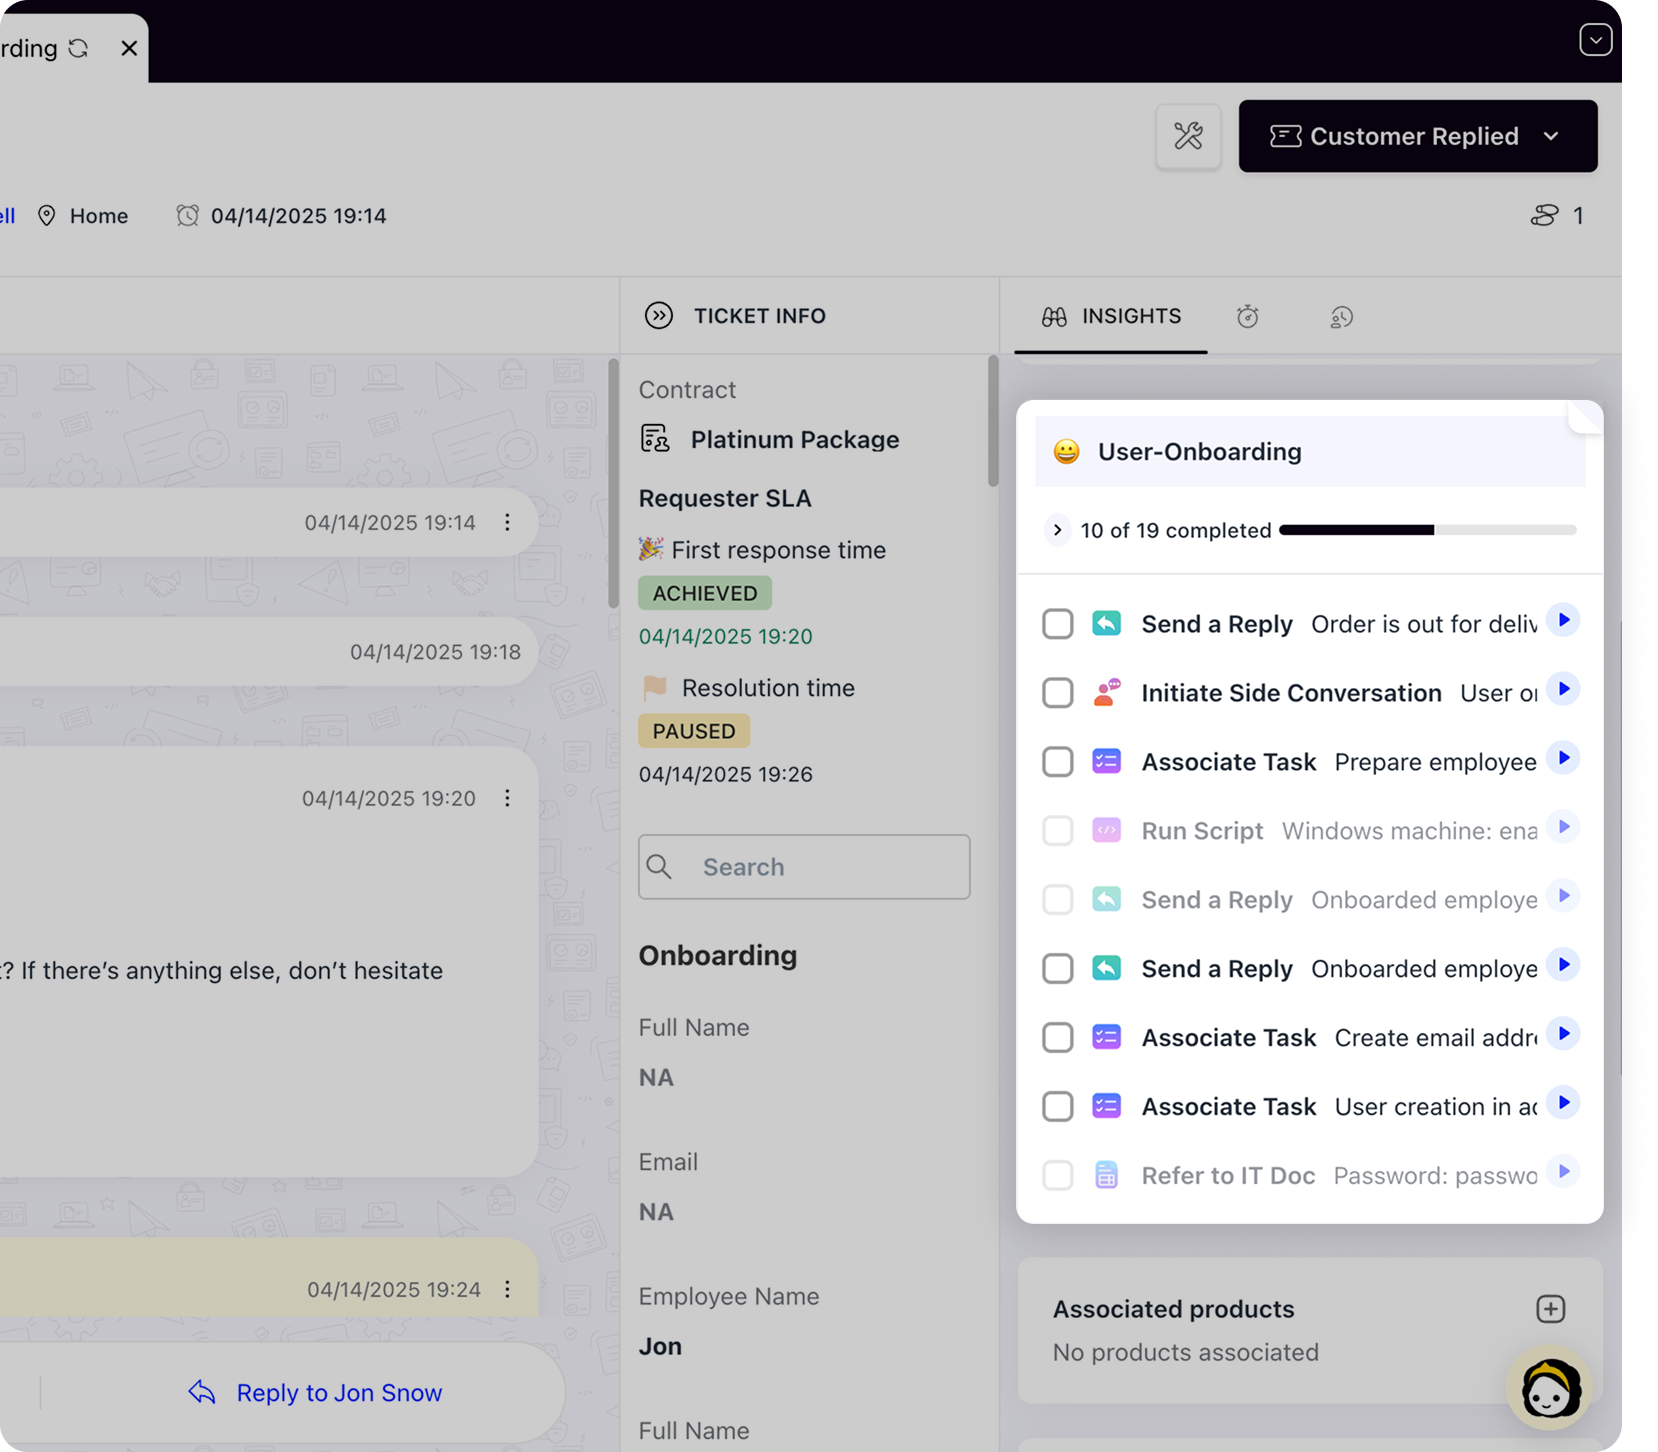Switch to the Insights tab
The width and height of the screenshot is (1658, 1452).
[x=1111, y=317]
